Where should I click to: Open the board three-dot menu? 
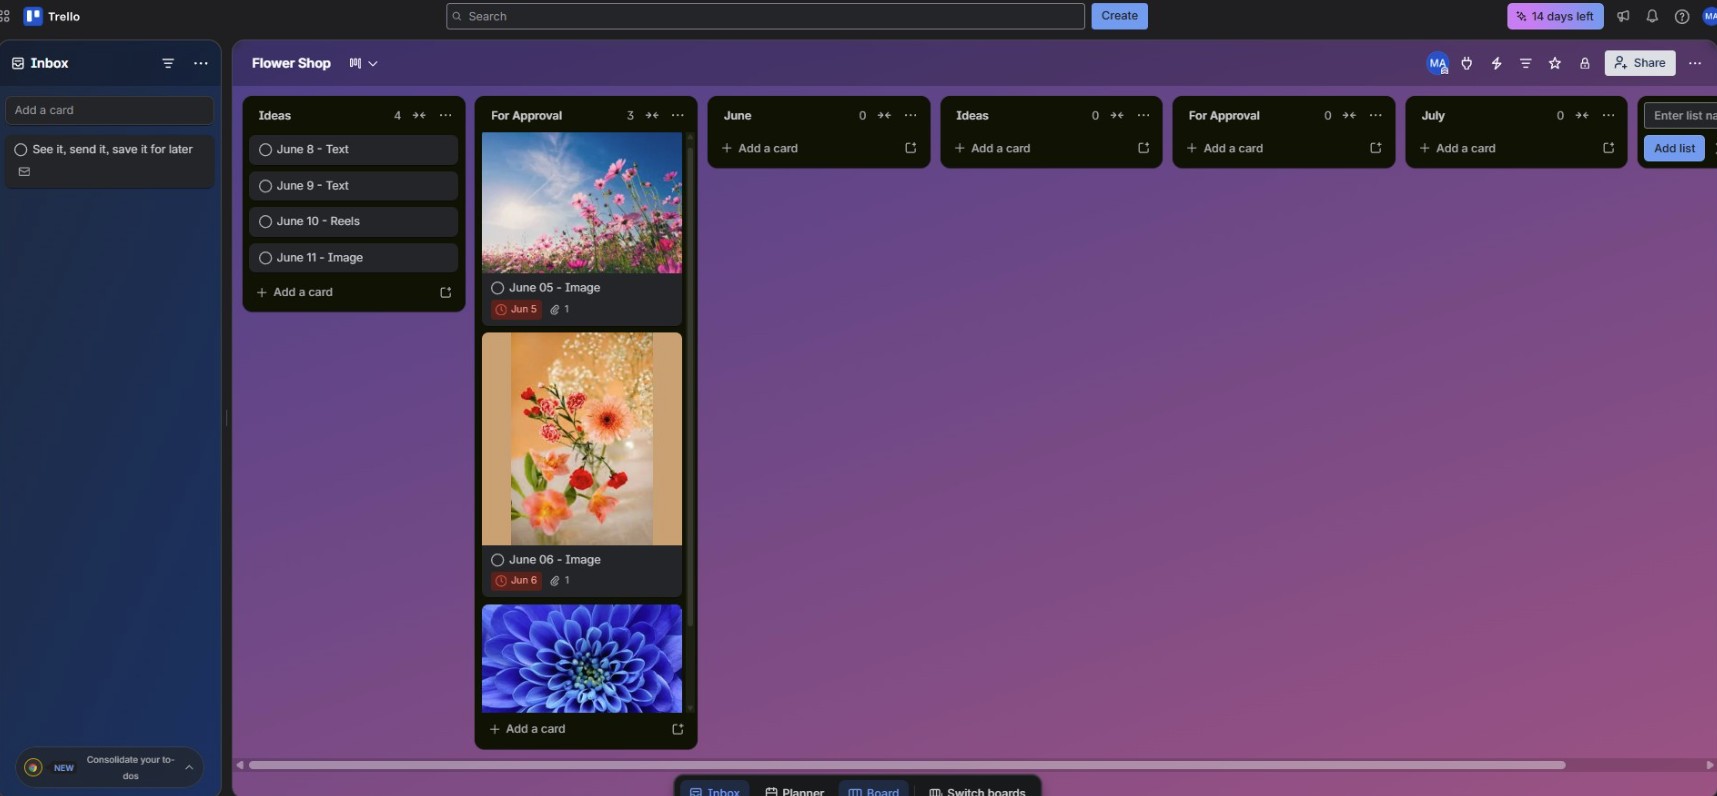tap(1695, 63)
